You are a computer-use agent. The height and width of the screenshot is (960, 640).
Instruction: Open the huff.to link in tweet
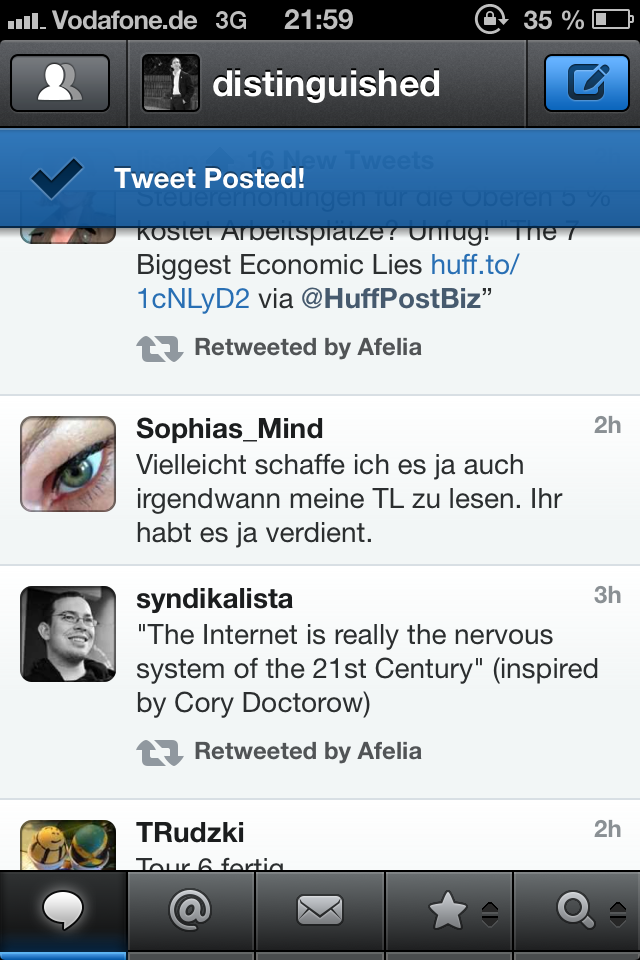point(475,266)
